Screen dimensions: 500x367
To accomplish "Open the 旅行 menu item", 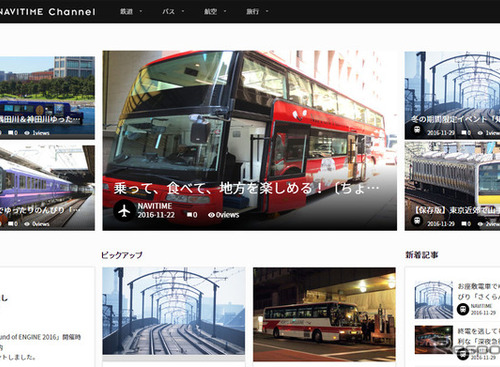I will coord(252,11).
